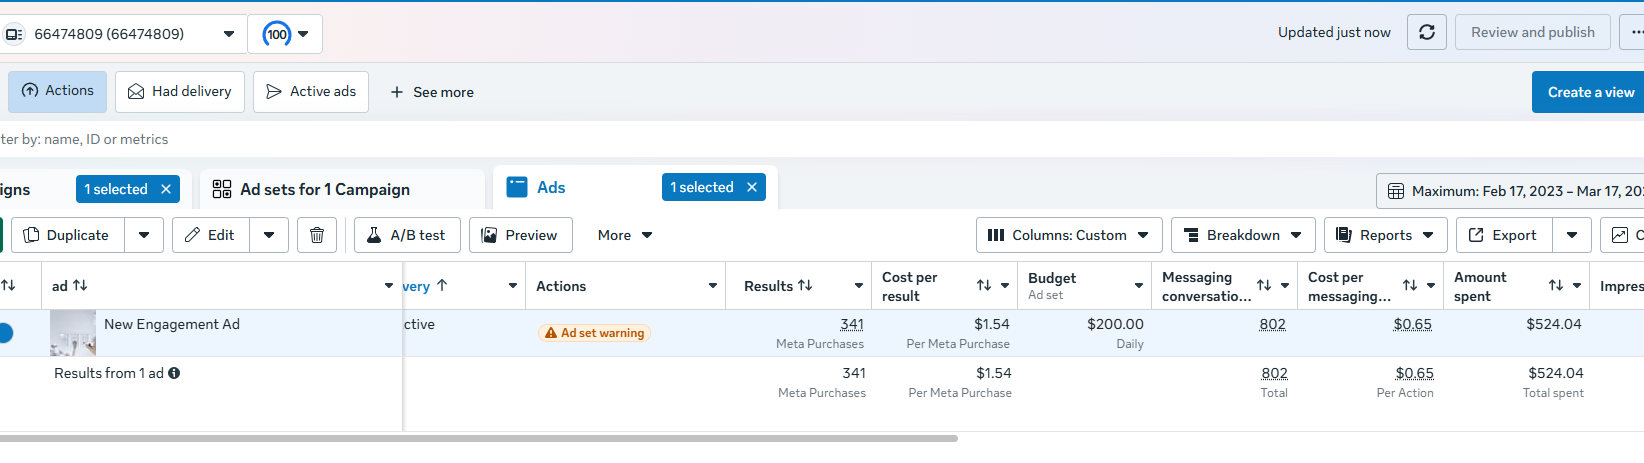1644x463 pixels.
Task: Click the trash delete icon
Action: tap(317, 235)
